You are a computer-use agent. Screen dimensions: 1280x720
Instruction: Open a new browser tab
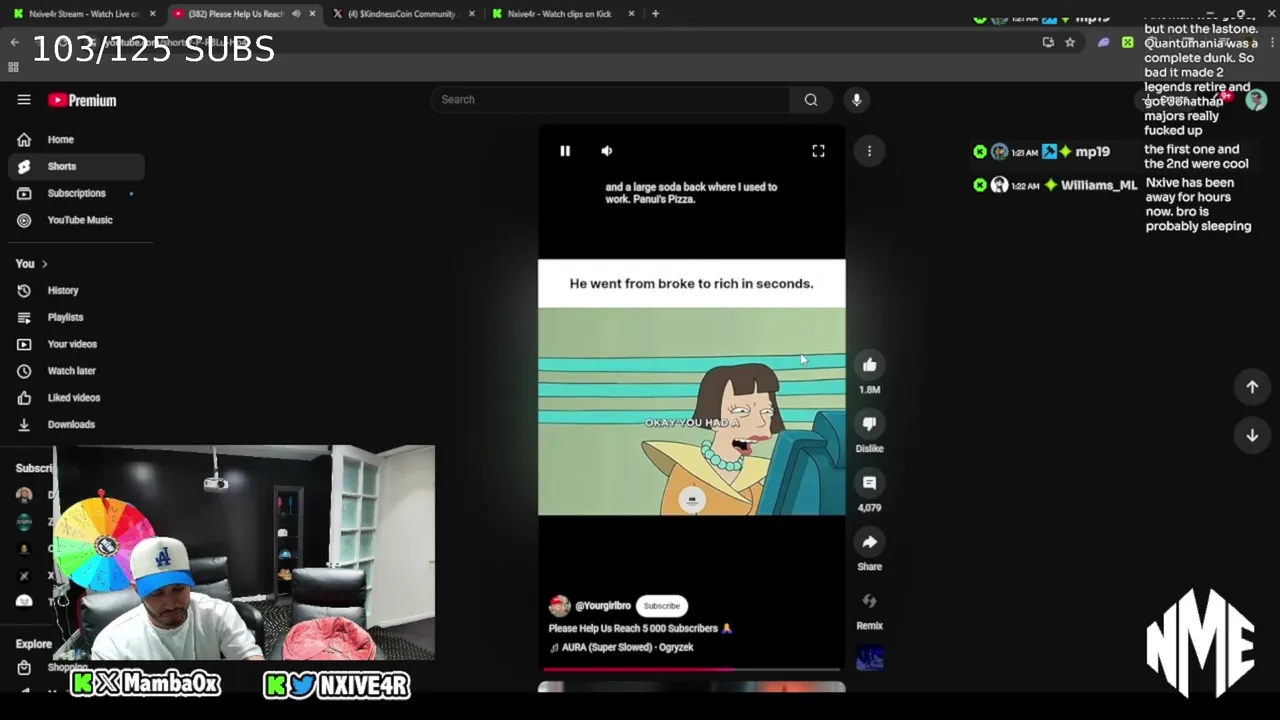(x=655, y=14)
